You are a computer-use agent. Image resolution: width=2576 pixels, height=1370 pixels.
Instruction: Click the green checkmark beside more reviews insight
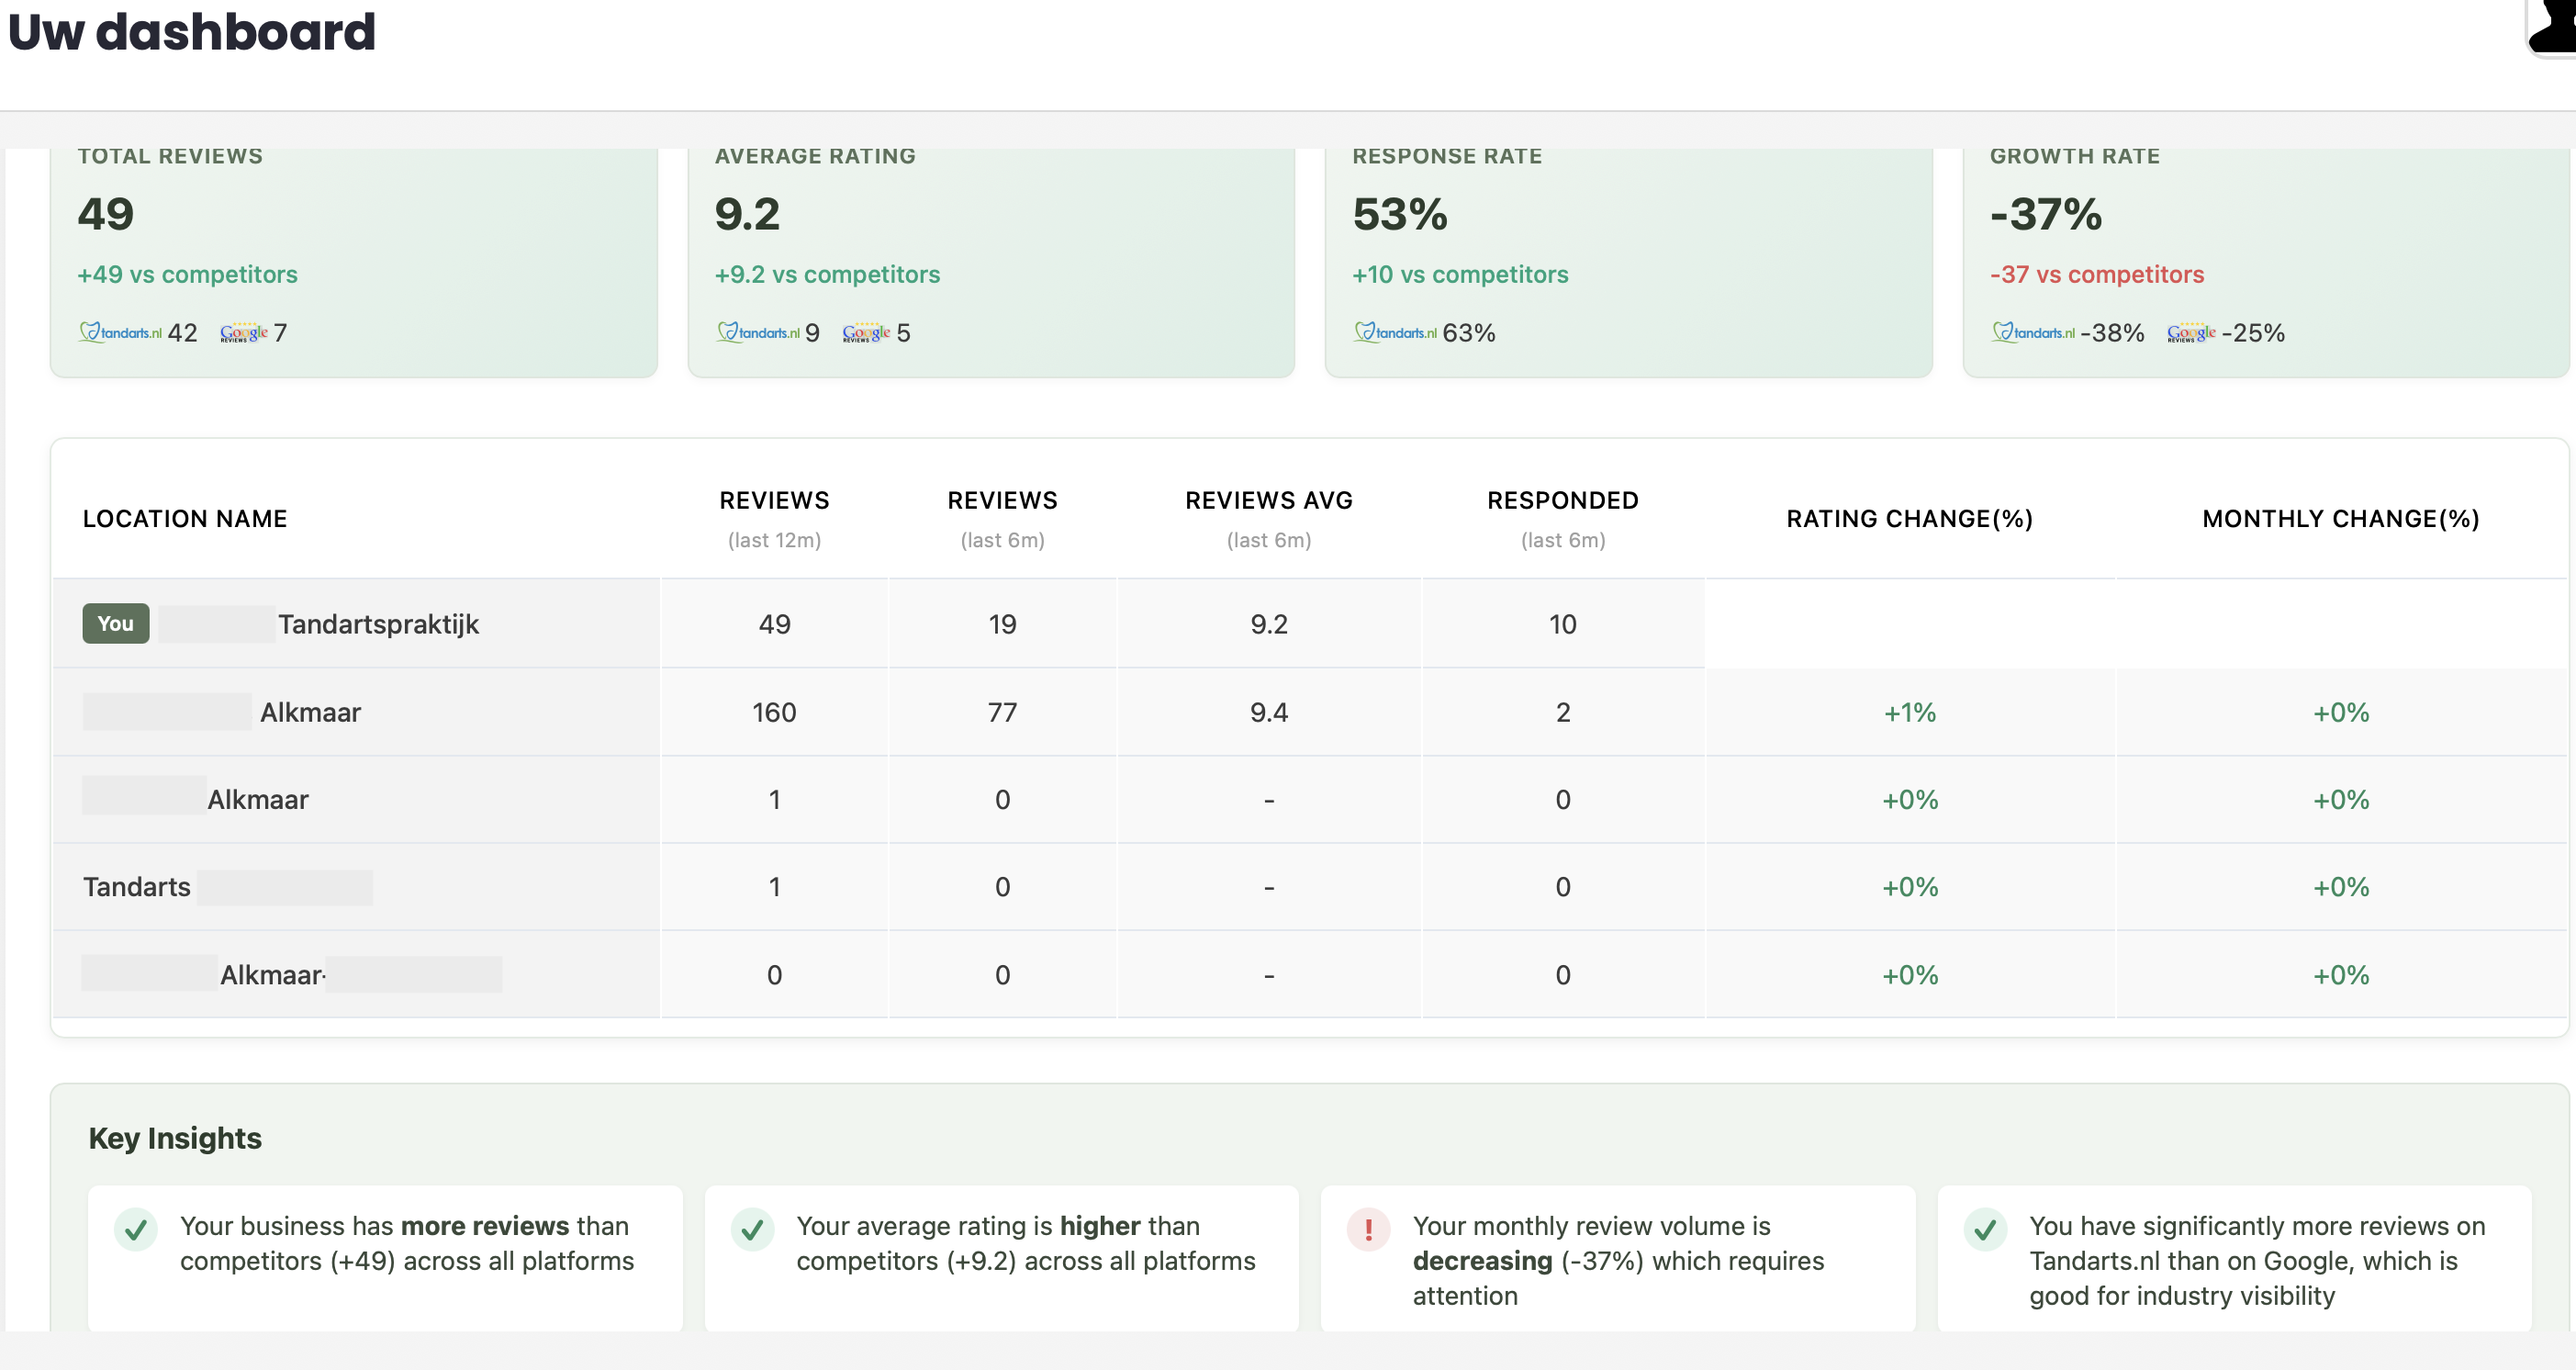[136, 1229]
